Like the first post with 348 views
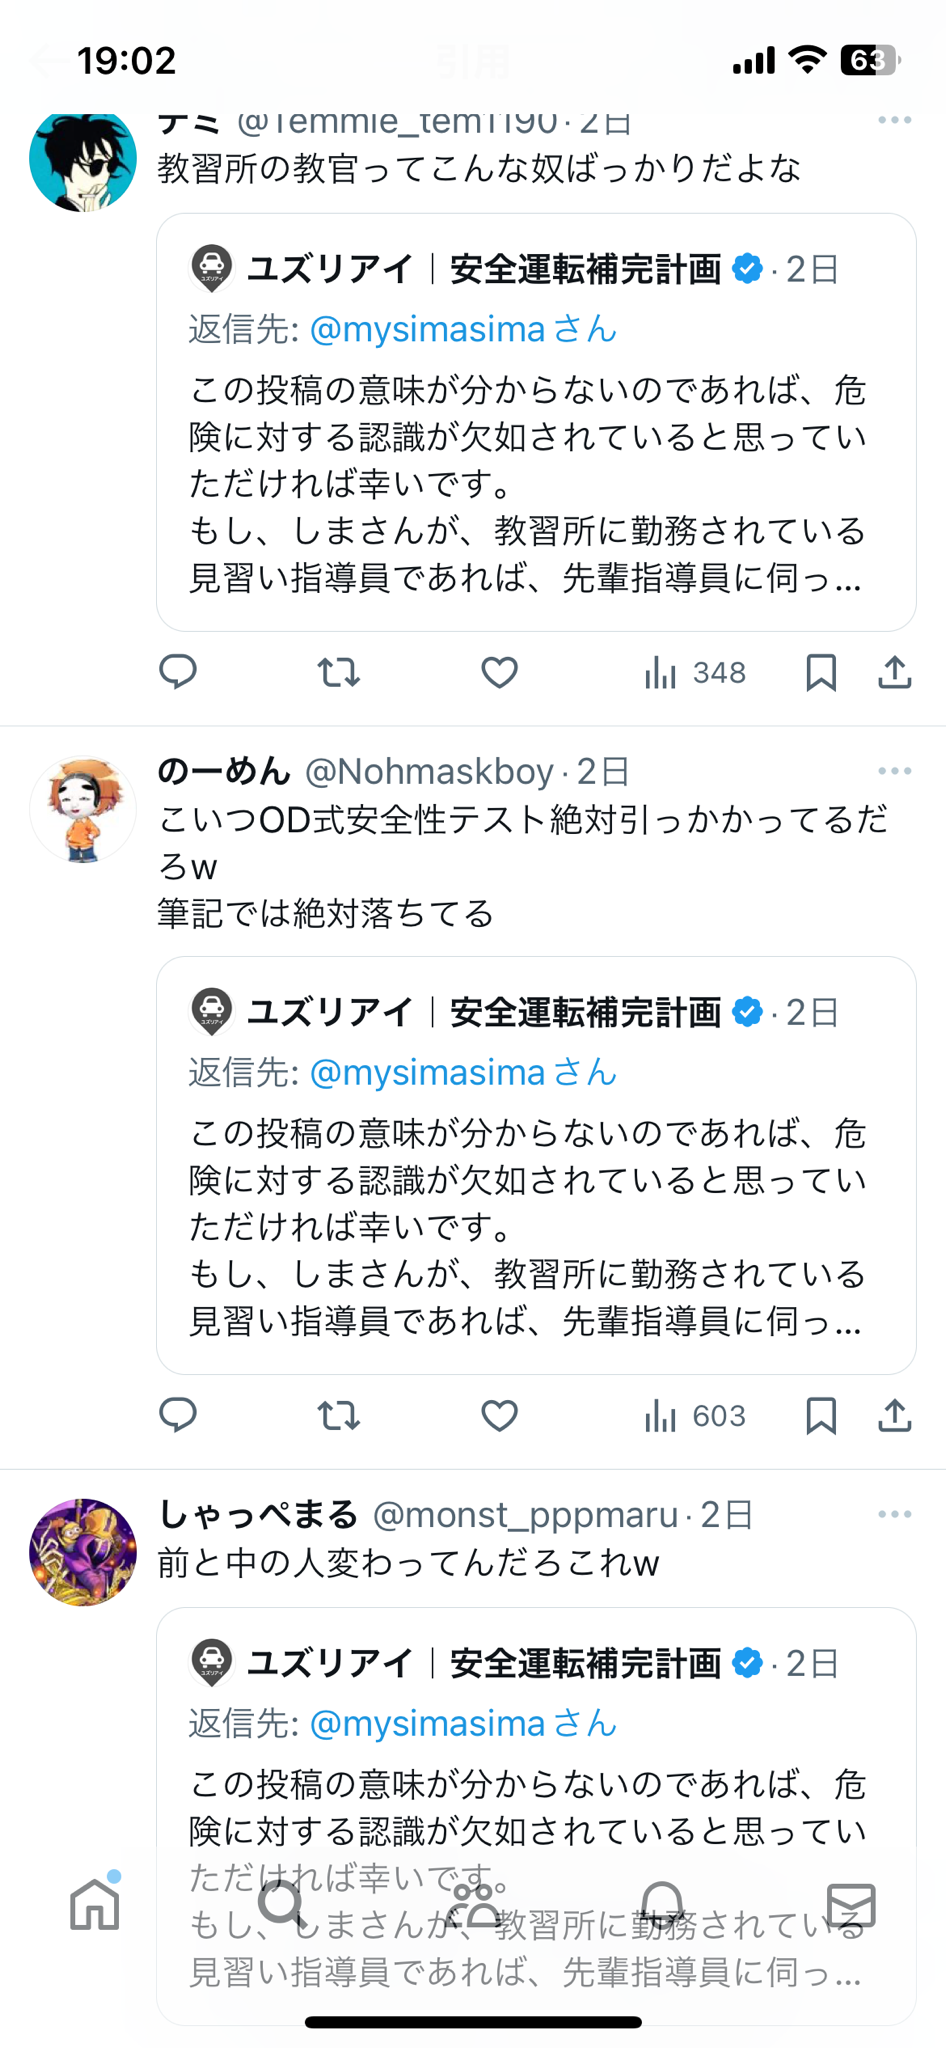This screenshot has width=946, height=2048. pyautogui.click(x=499, y=672)
